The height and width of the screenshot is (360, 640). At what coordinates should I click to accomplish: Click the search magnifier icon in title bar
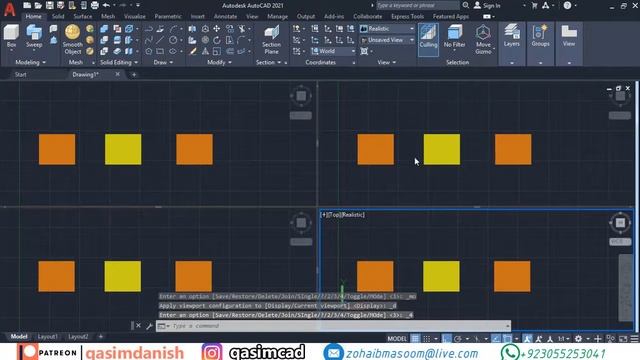point(466,5)
